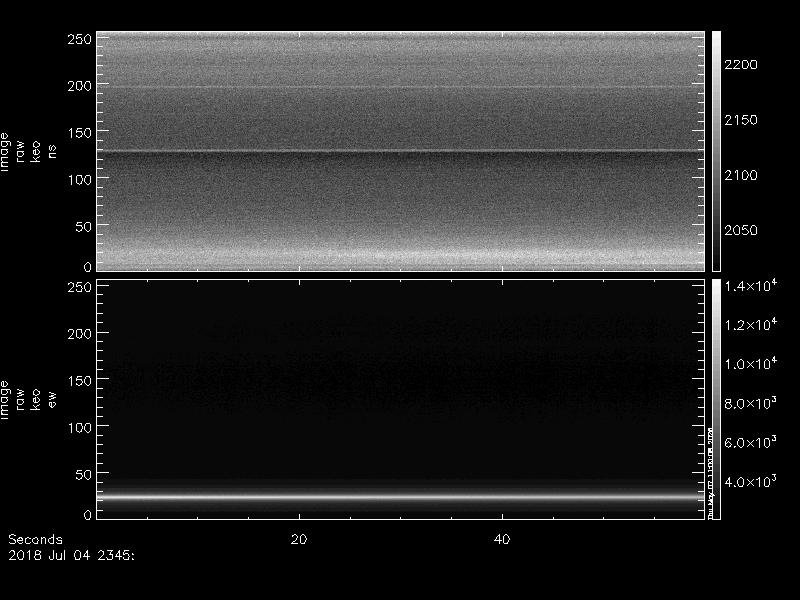
Task: Click the 50 tick label on the ns keogram axis
Action: click(x=83, y=227)
